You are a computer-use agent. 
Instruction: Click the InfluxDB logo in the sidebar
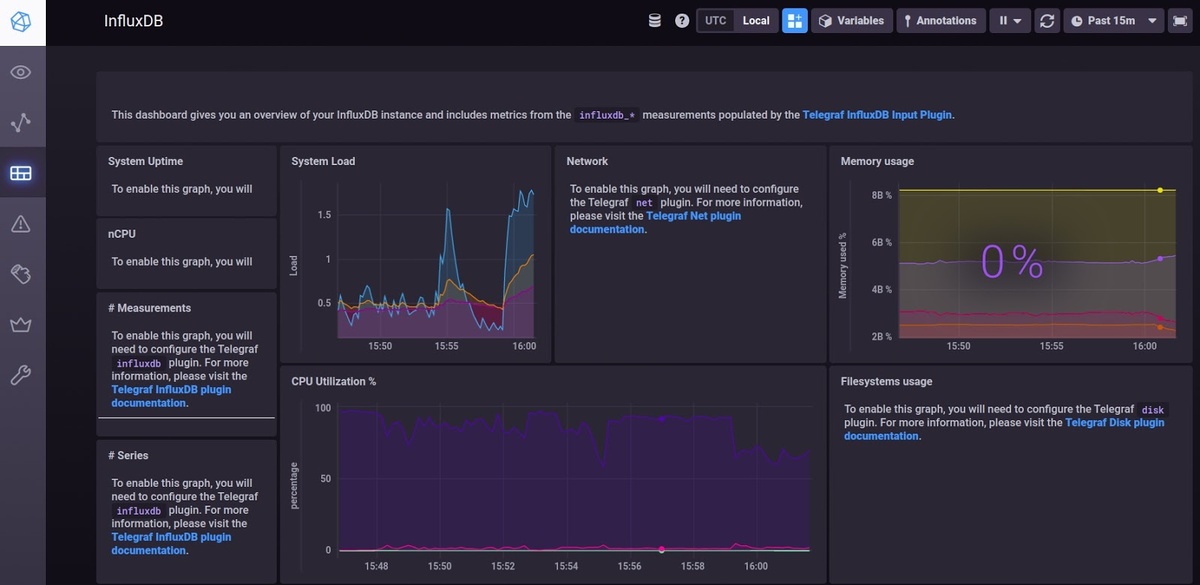[x=22, y=21]
